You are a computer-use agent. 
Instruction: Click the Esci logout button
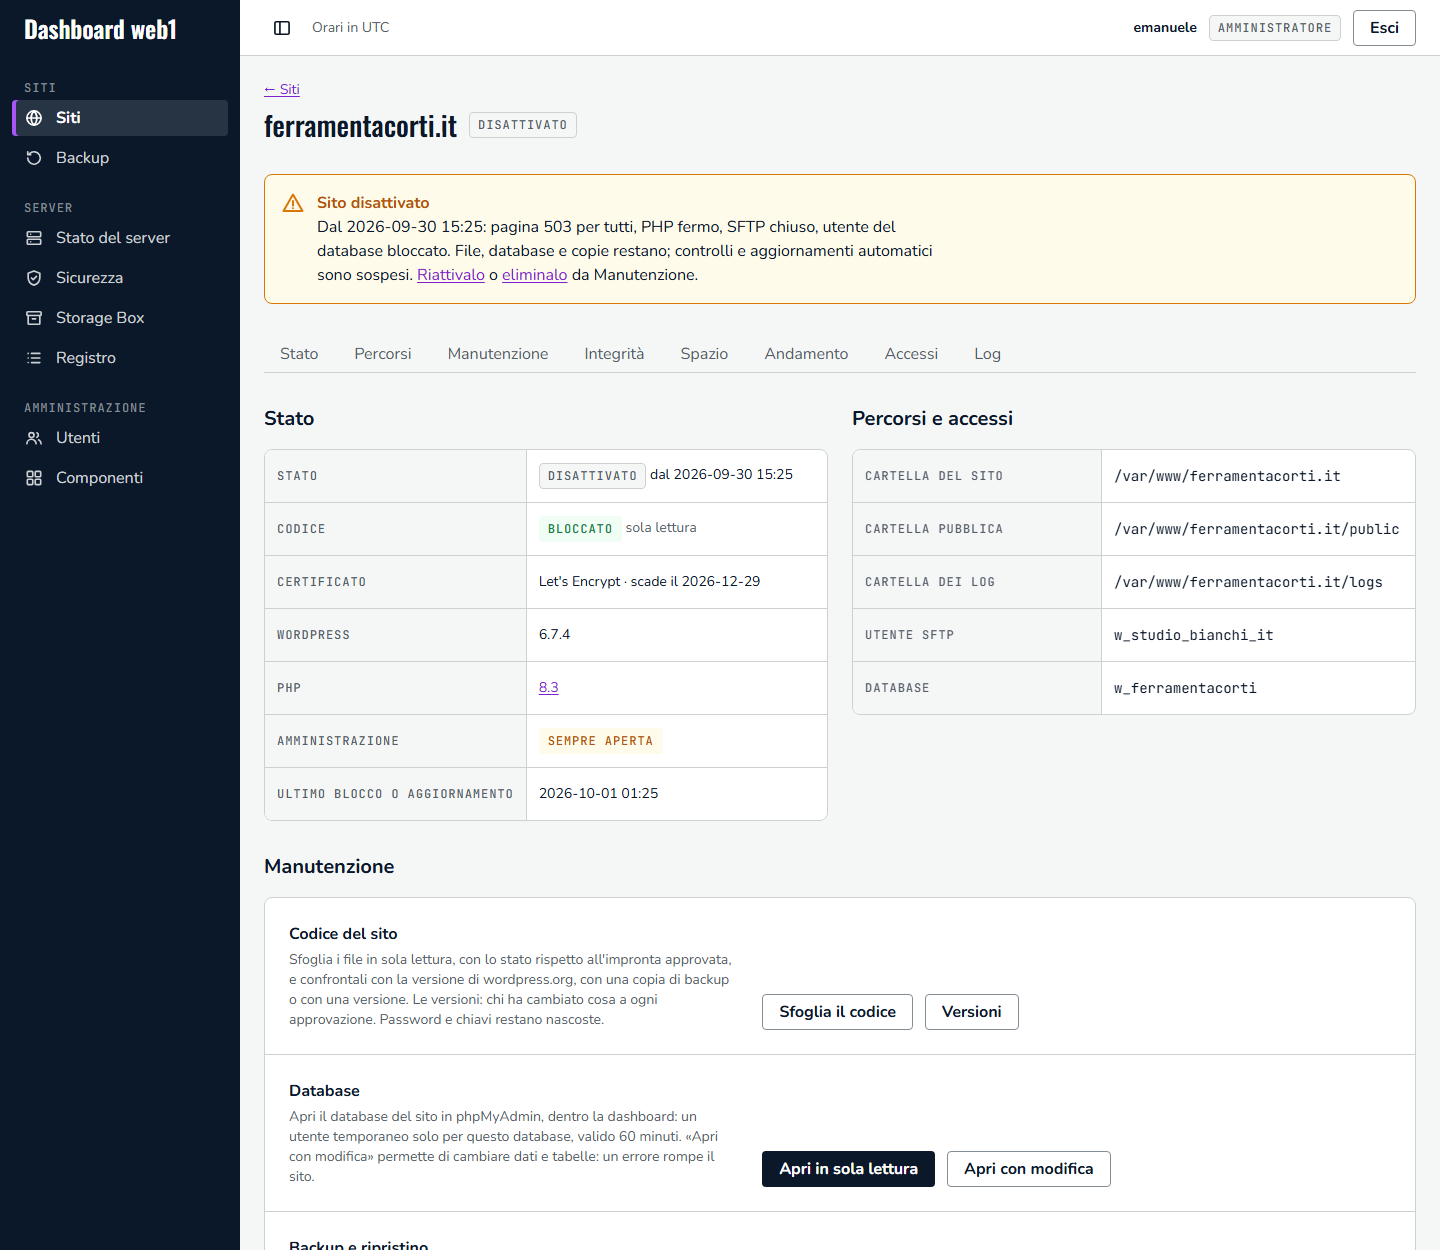(x=1384, y=28)
